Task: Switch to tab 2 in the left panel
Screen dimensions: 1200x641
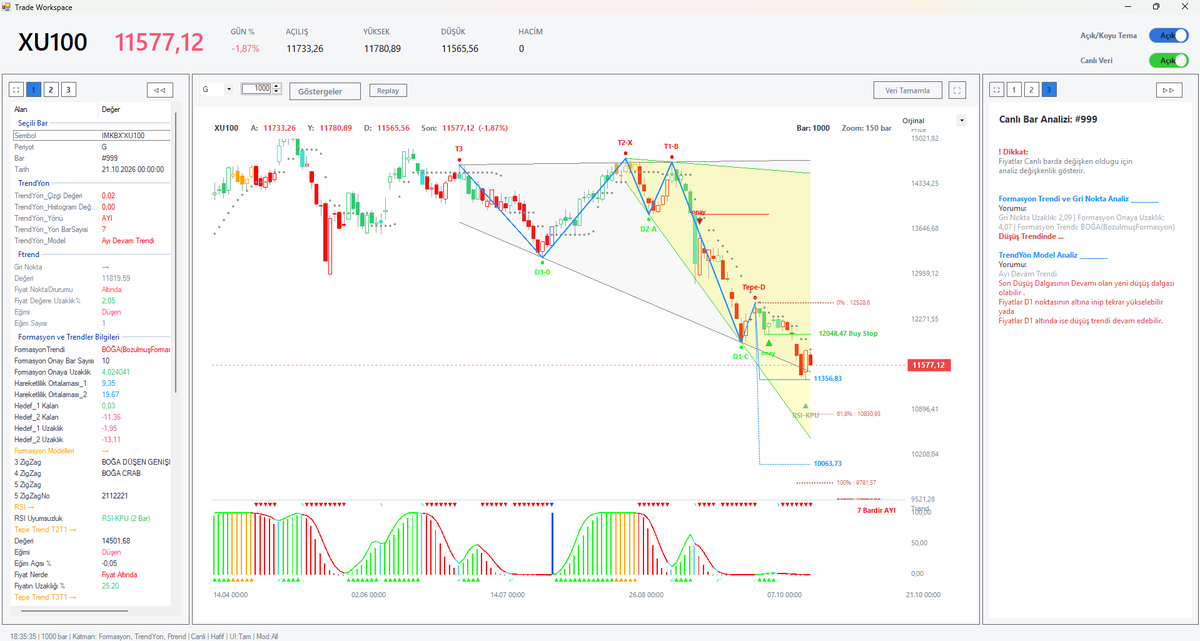Action: 51,90
